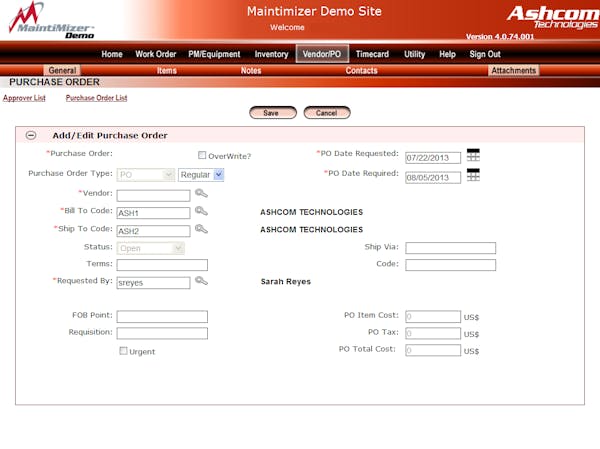Click the Vendor input field

[153, 196]
